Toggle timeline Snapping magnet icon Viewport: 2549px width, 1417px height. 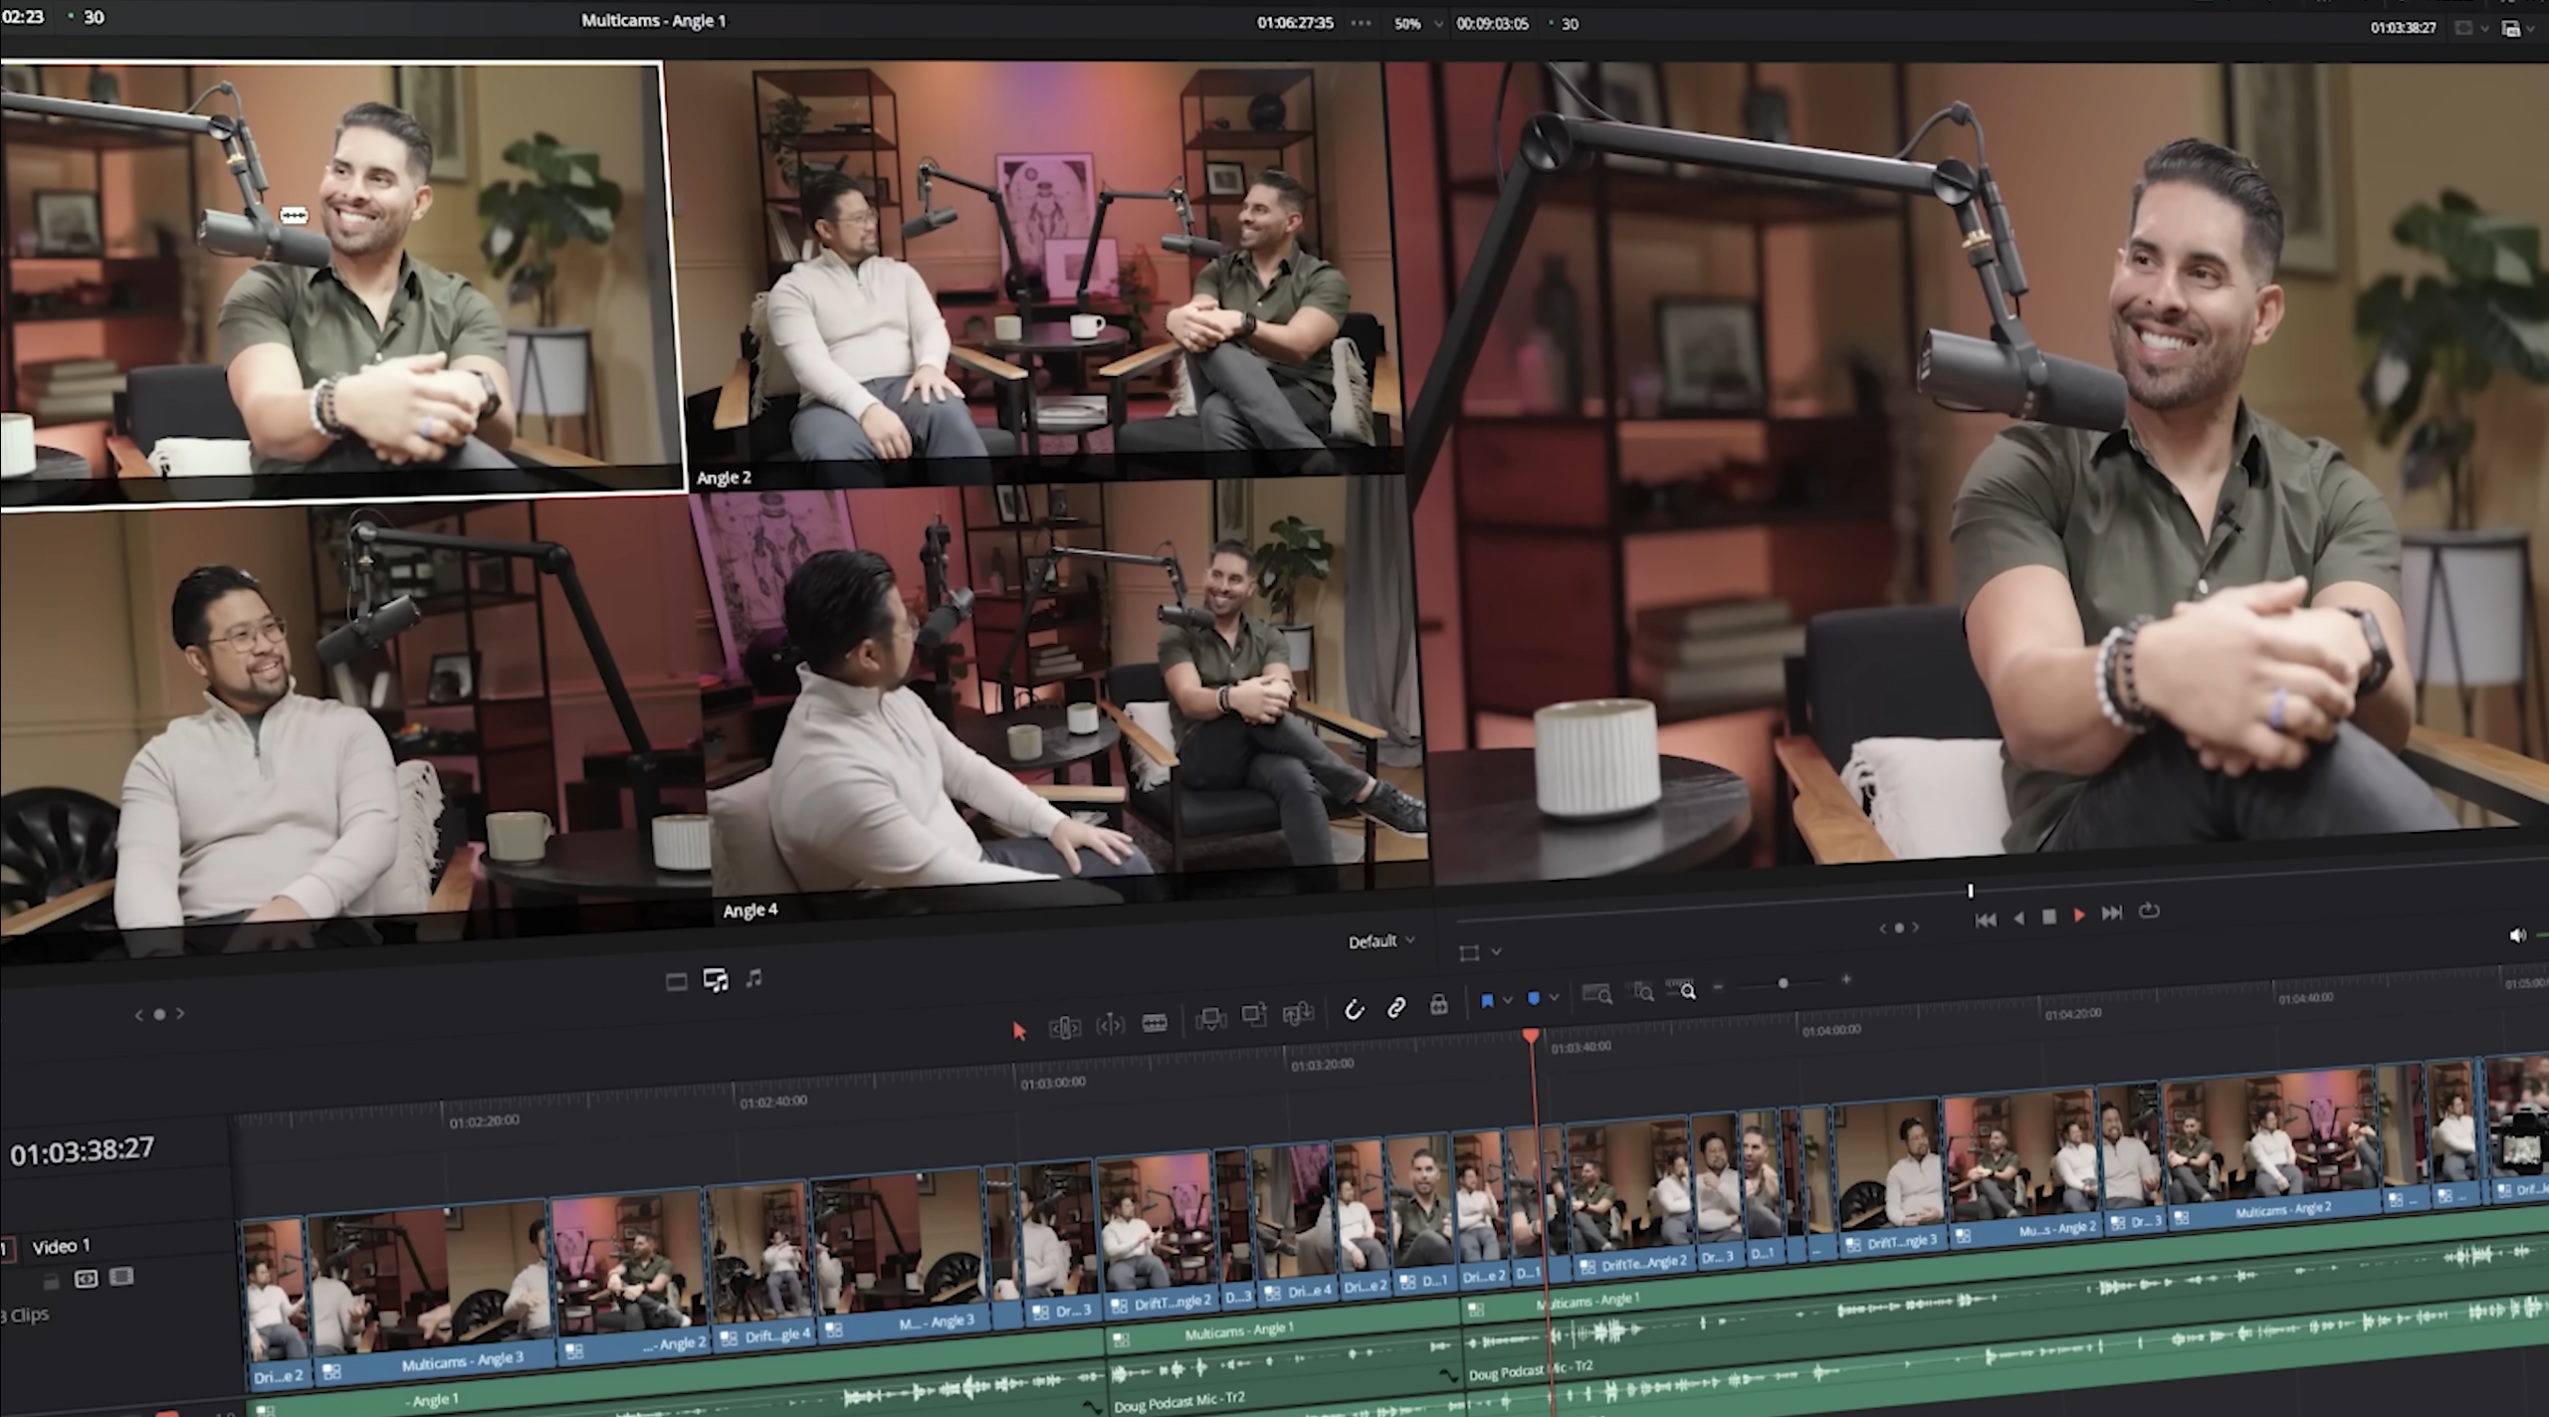point(1353,1010)
